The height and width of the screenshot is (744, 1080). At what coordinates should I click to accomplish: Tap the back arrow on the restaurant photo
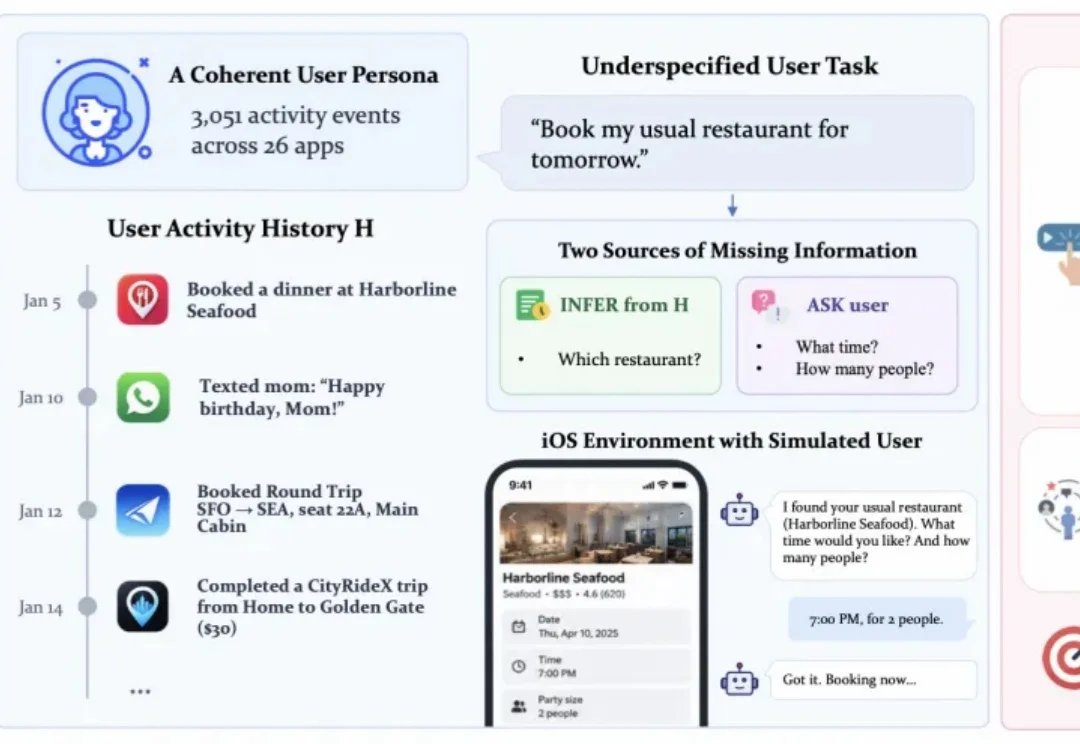tap(512, 517)
